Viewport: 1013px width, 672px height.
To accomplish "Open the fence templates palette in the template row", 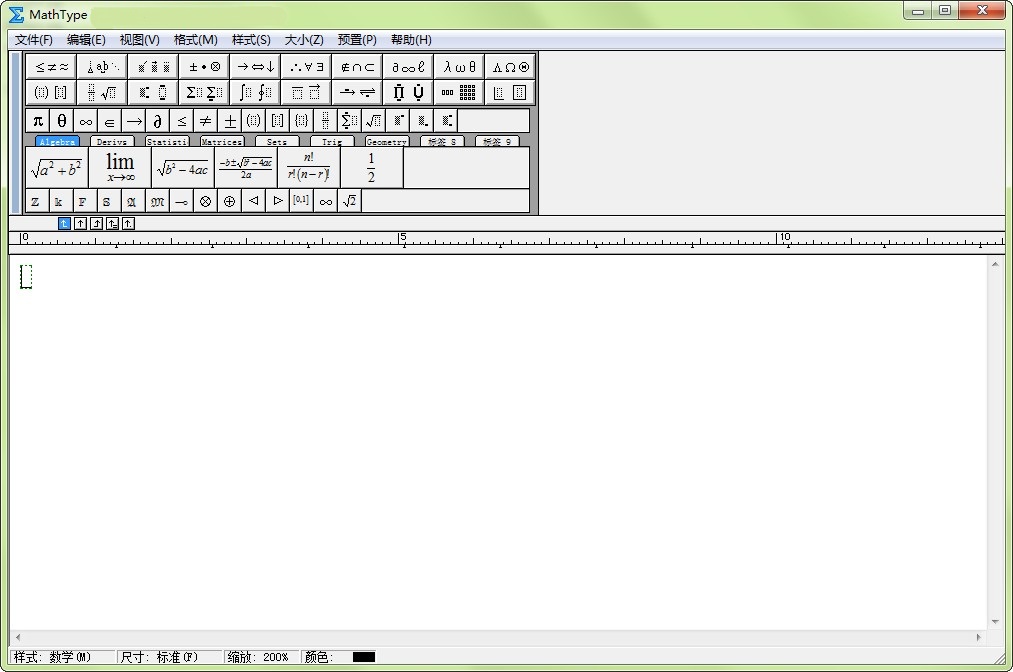I will (x=51, y=92).
